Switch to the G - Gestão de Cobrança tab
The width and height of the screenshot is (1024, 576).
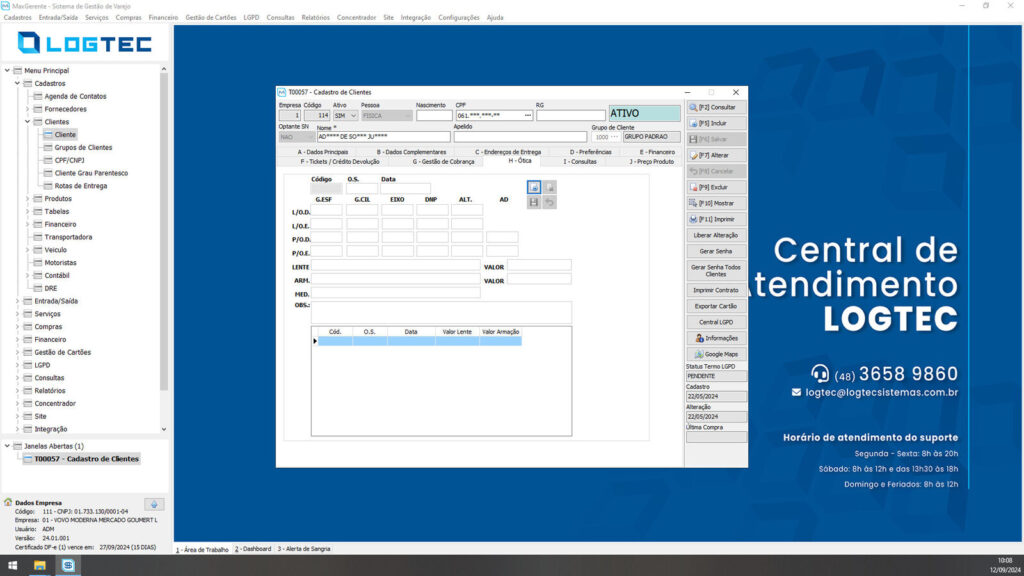pyautogui.click(x=443, y=162)
